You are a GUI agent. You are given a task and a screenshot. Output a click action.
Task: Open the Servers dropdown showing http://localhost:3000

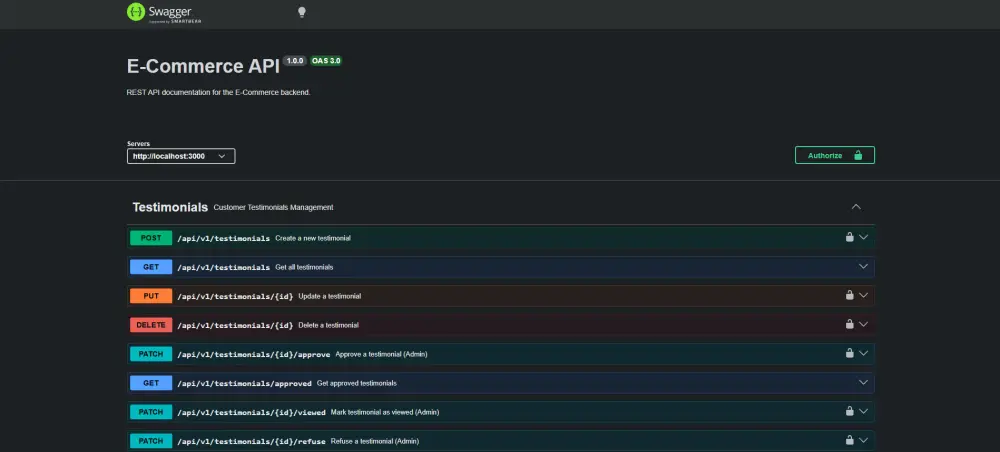181,156
